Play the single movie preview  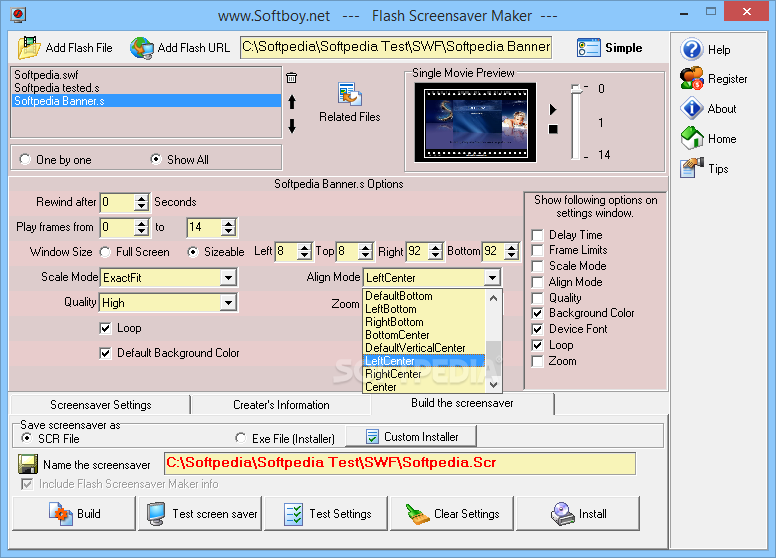click(553, 109)
